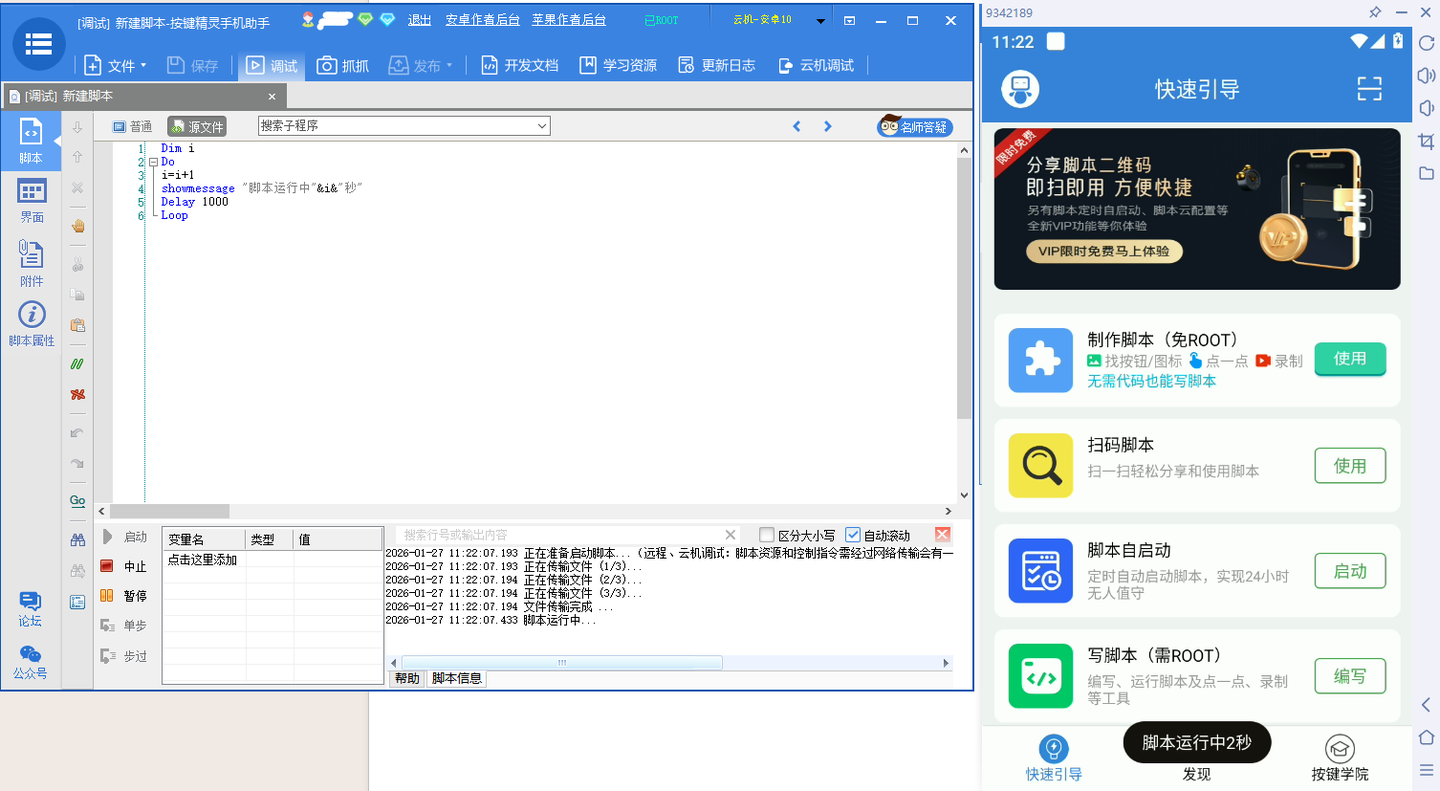Image resolution: width=1440 pixels, height=791 pixels.
Task: Expand the 云机-安卓10 device dropdown arrow
Action: tap(820, 21)
